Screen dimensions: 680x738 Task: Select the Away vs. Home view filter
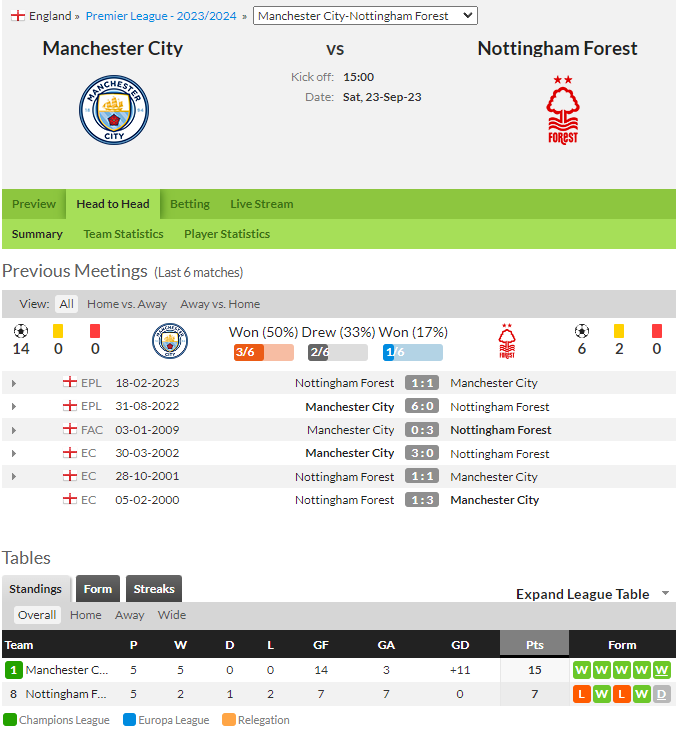click(x=220, y=304)
